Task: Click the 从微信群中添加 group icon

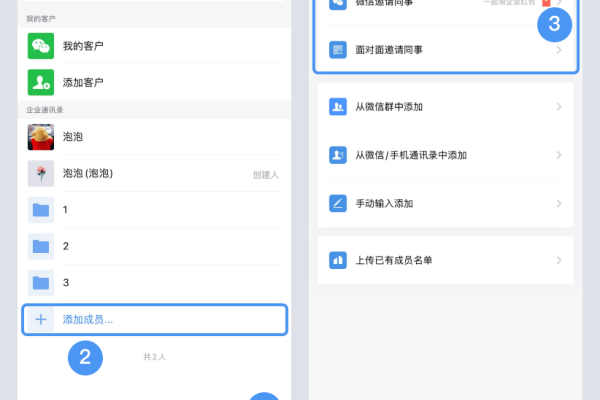Action: [338, 107]
